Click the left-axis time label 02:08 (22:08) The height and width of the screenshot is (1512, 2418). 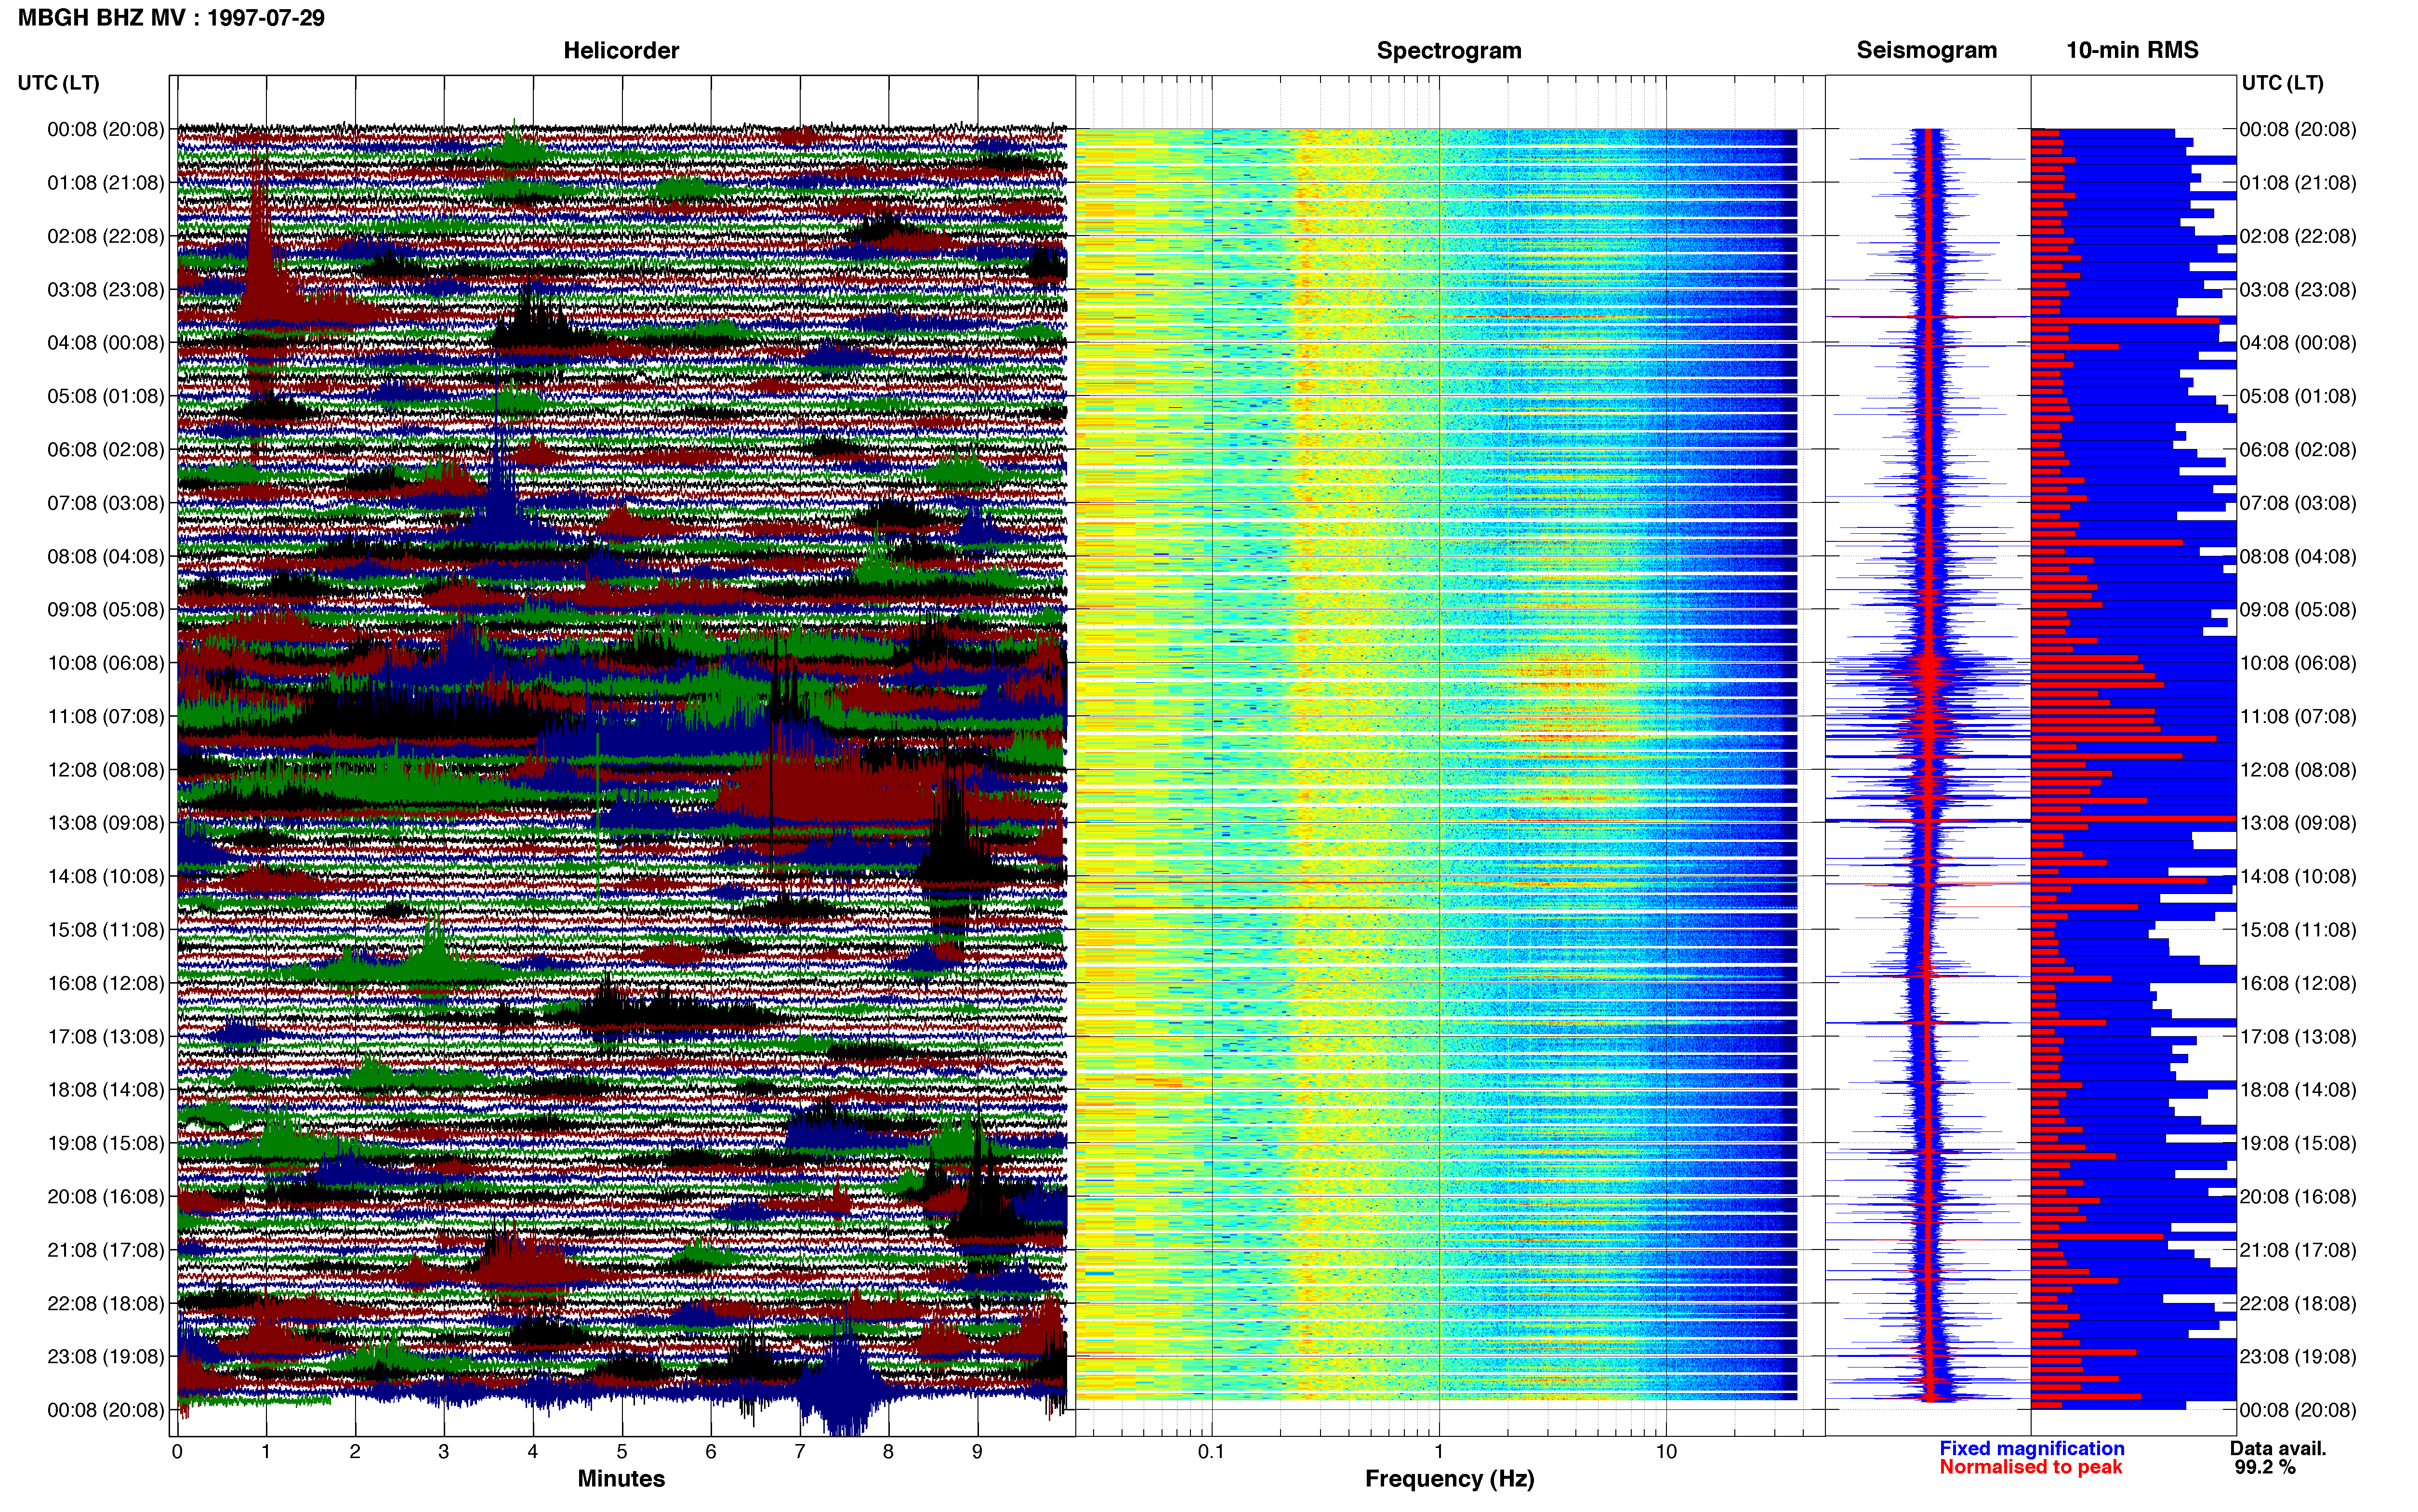click(x=106, y=236)
